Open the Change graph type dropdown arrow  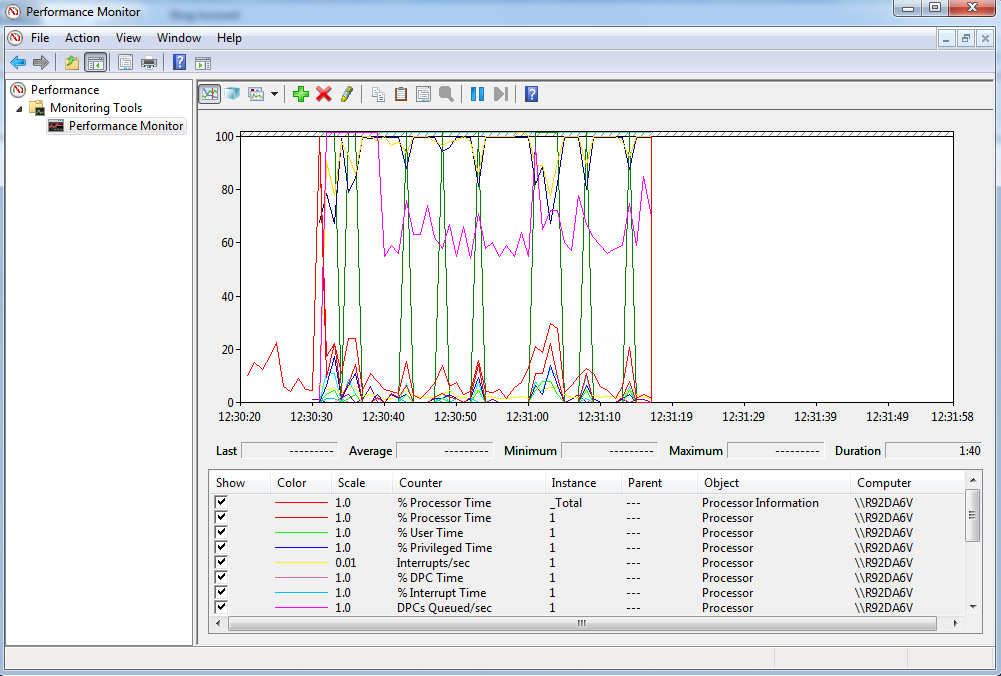click(x=274, y=94)
